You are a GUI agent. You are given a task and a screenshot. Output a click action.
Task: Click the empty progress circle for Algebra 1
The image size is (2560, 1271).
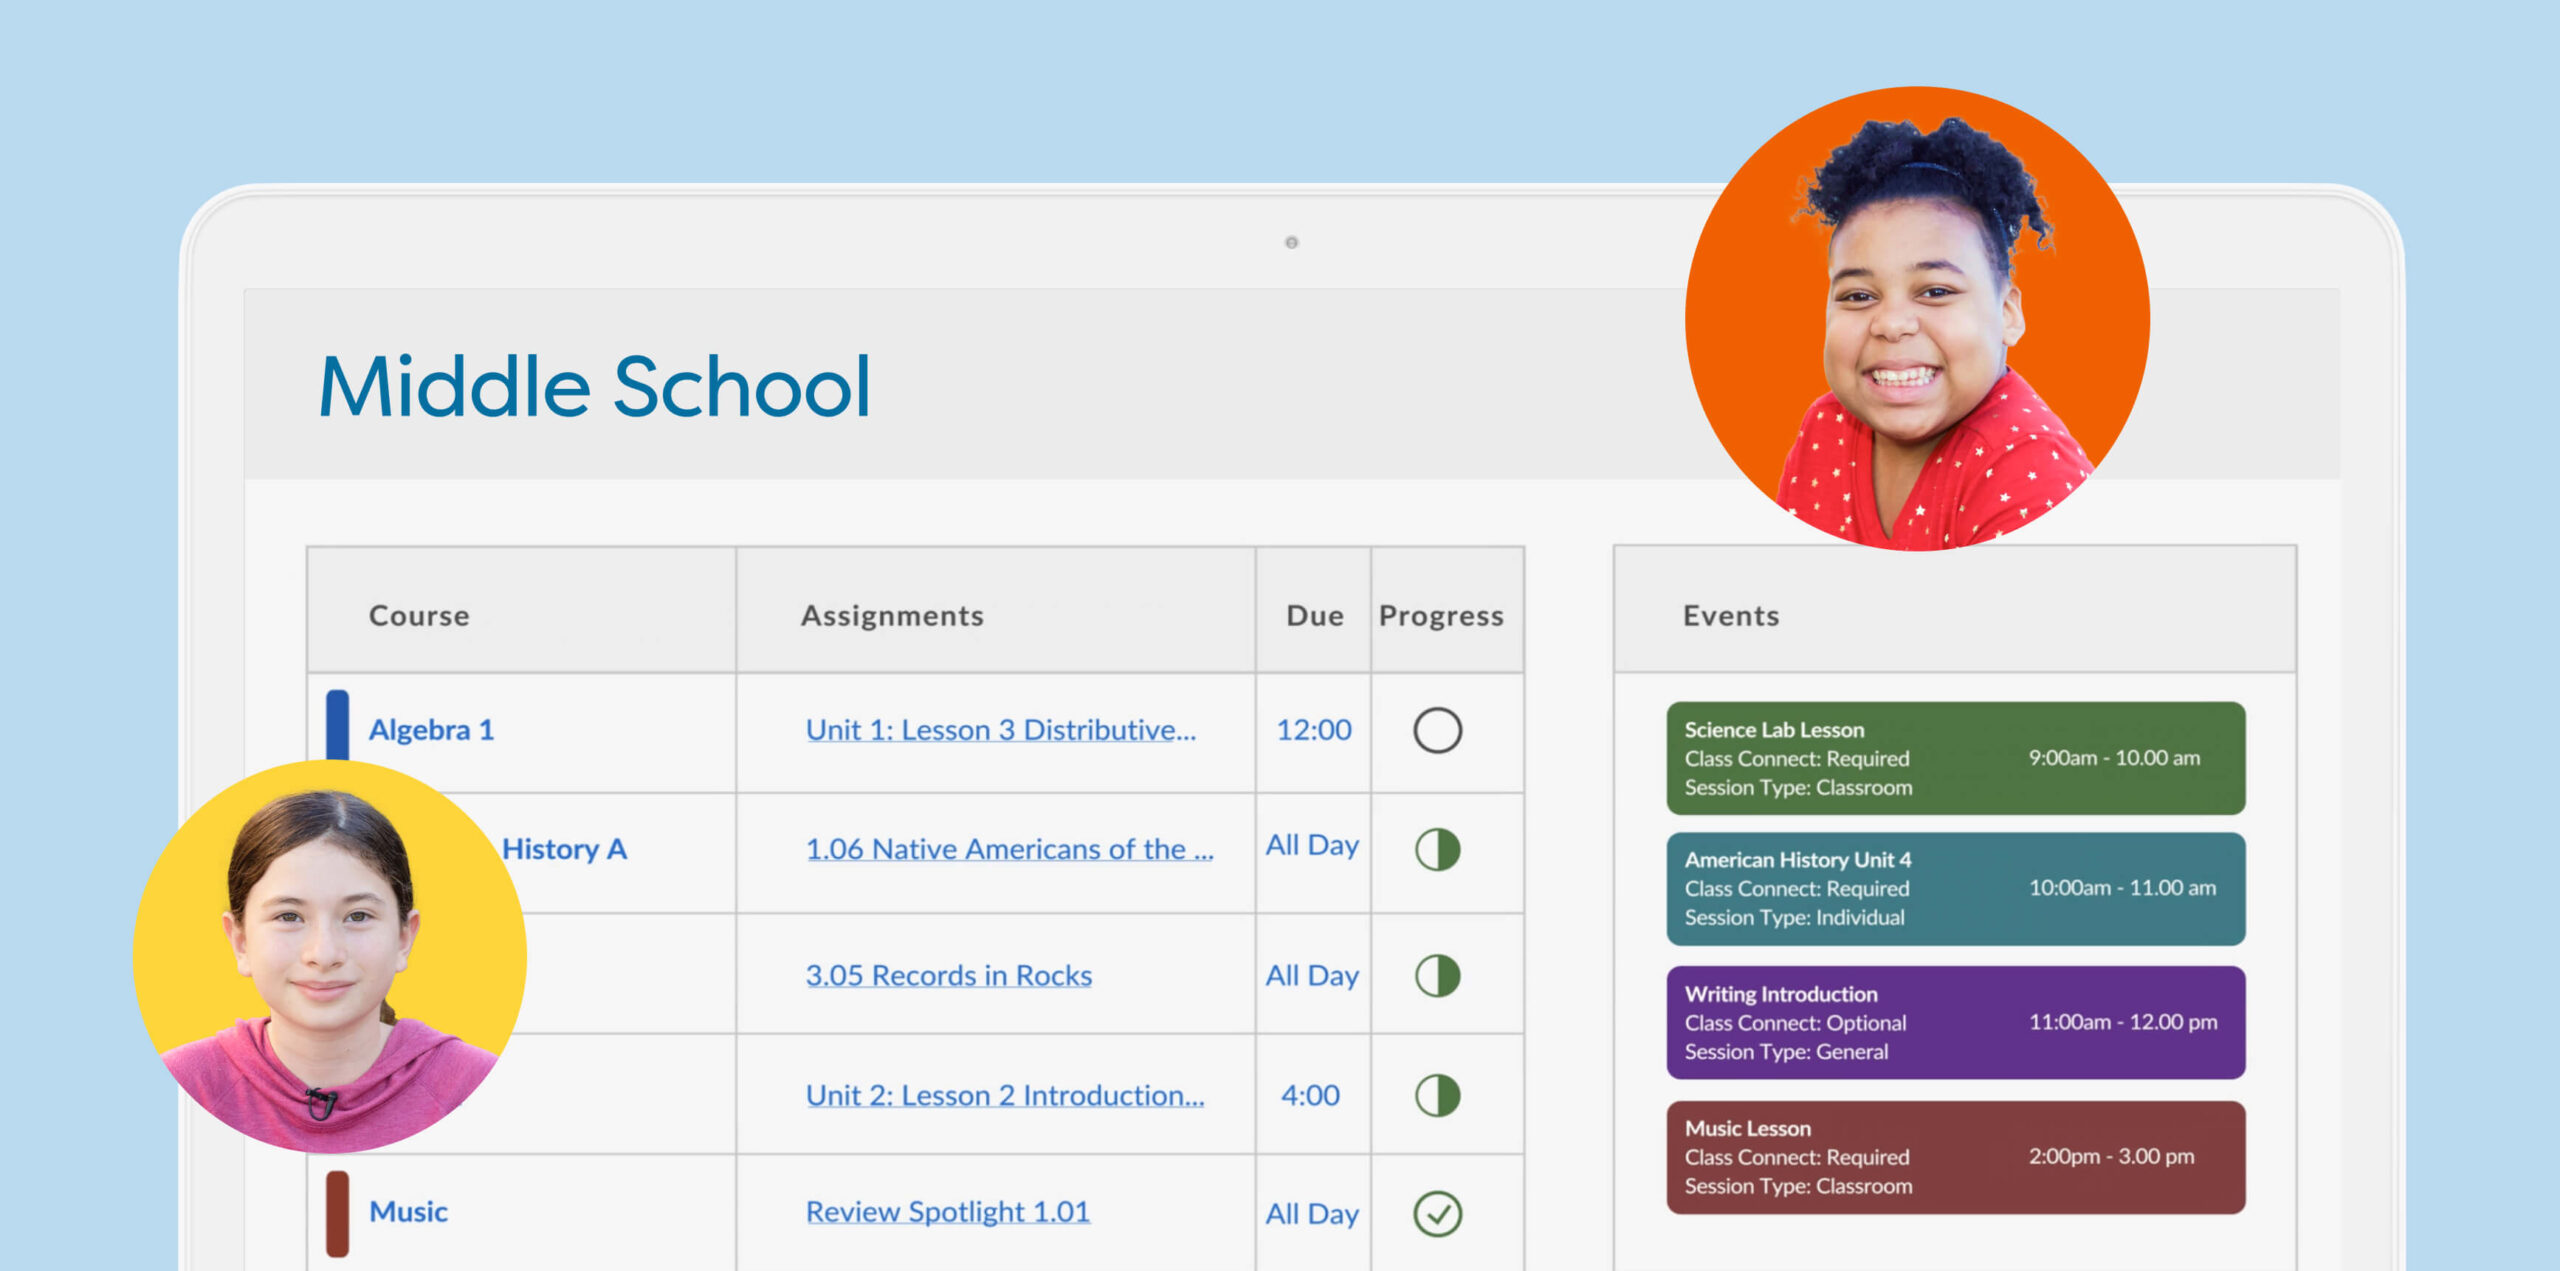1437,730
